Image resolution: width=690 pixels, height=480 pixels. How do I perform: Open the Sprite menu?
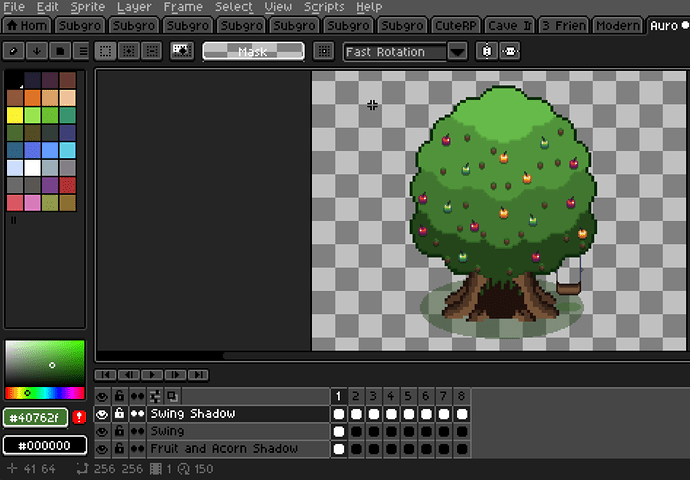tap(86, 7)
